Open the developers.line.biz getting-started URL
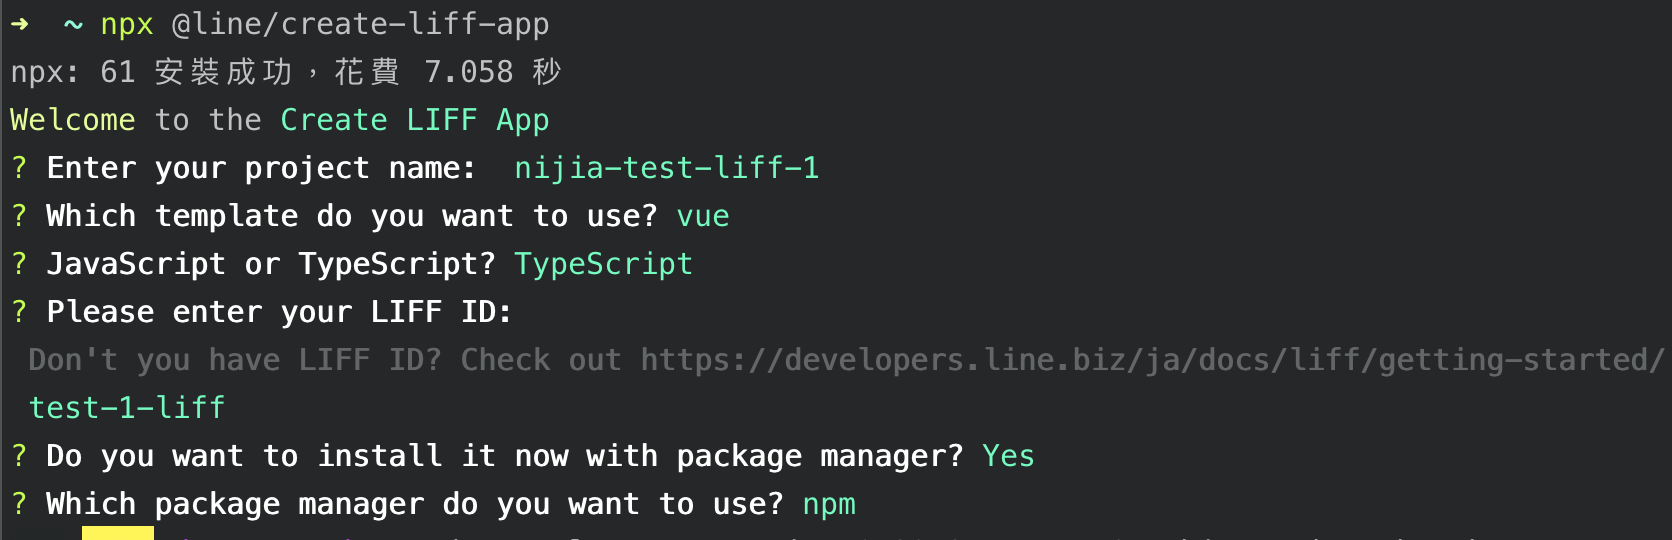Viewport: 1672px width, 540px height. point(1151,360)
